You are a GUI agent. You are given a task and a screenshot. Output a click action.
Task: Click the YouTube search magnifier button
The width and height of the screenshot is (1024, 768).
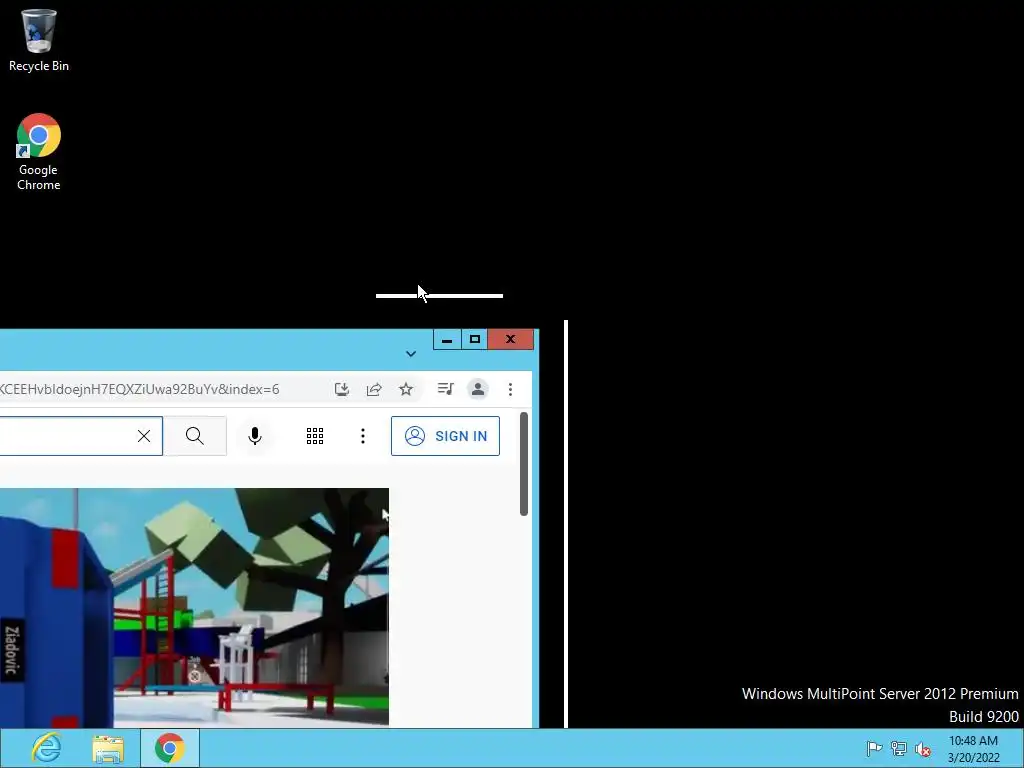tap(195, 436)
